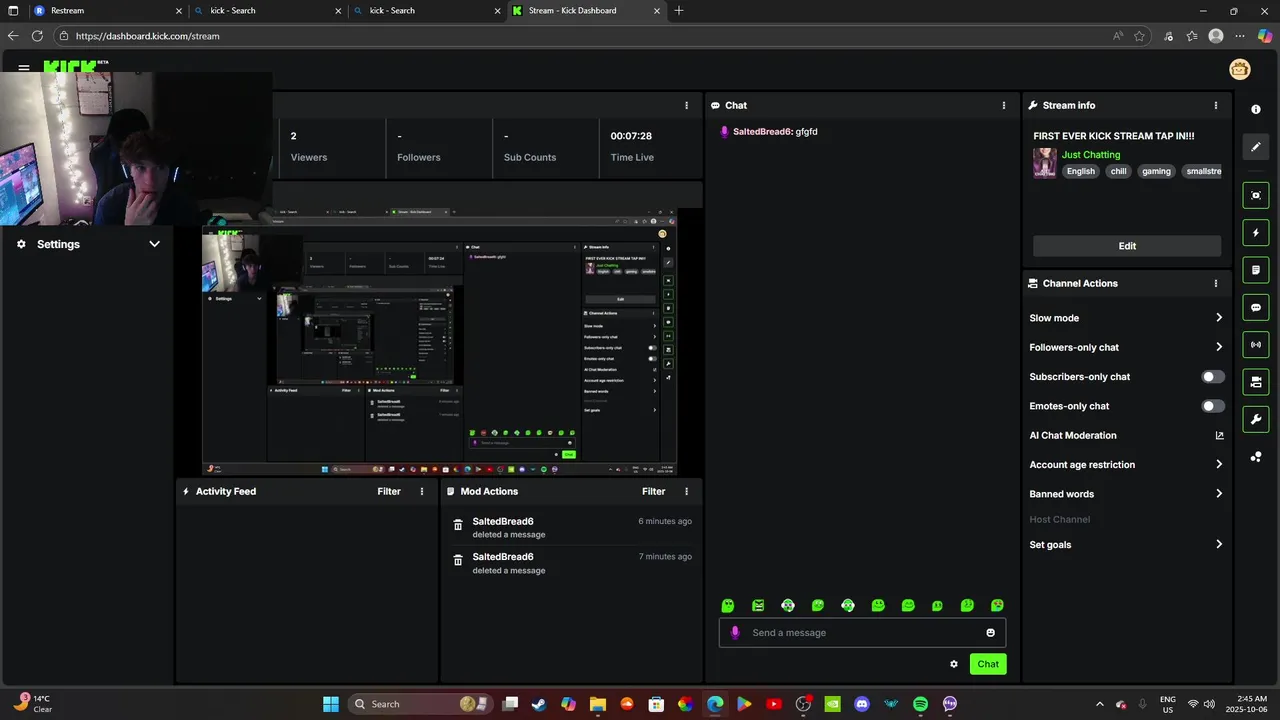The image size is (1280, 720).
Task: Click the purple microphone identity icon
Action: point(735,632)
